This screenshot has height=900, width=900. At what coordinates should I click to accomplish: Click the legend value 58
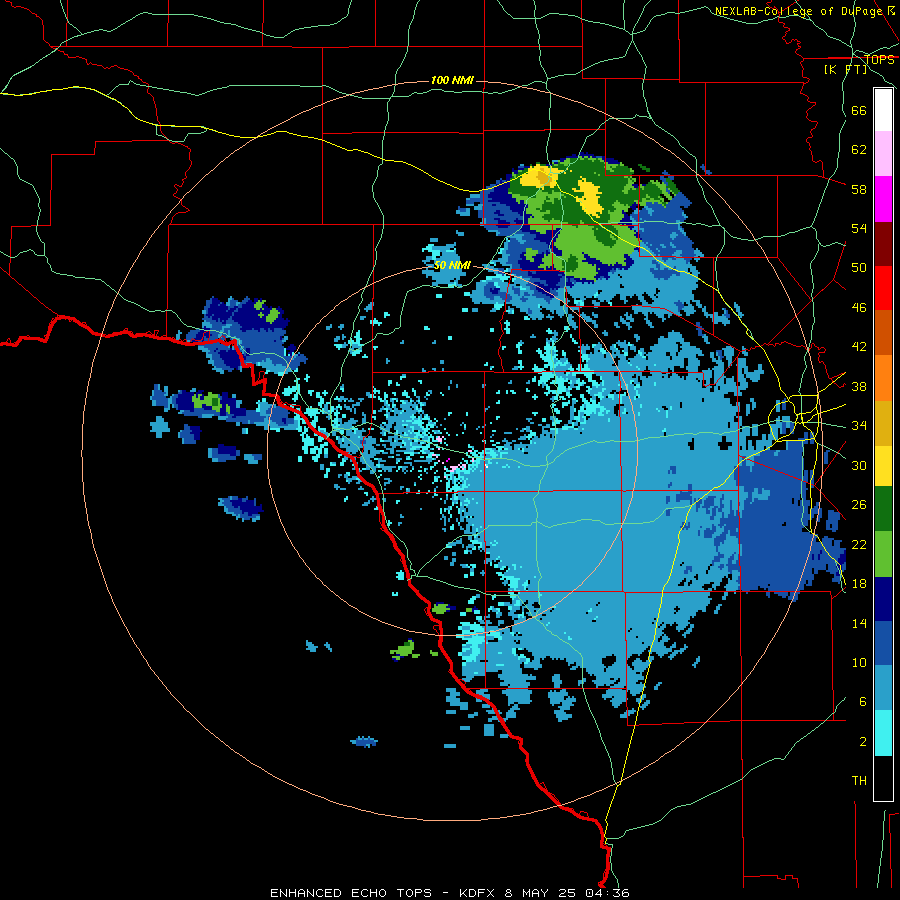pyautogui.click(x=859, y=189)
